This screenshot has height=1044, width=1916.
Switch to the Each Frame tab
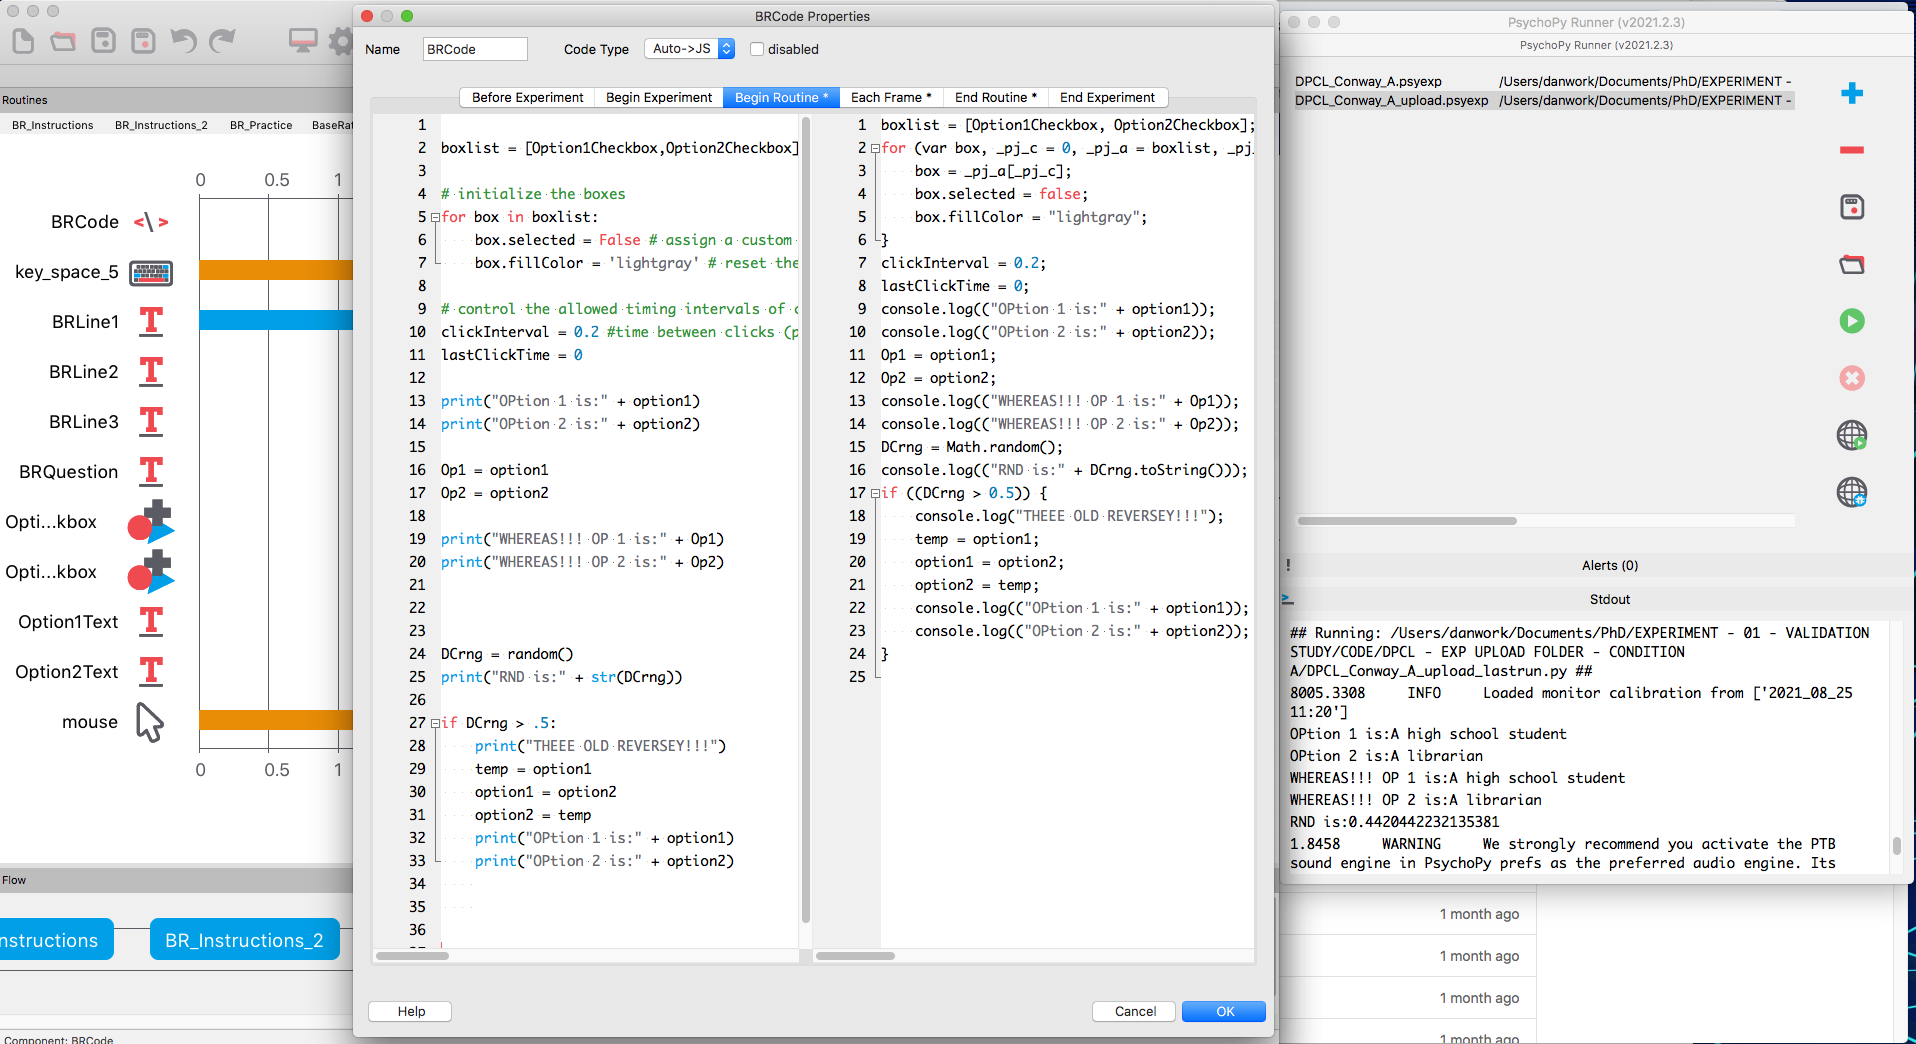coord(890,97)
